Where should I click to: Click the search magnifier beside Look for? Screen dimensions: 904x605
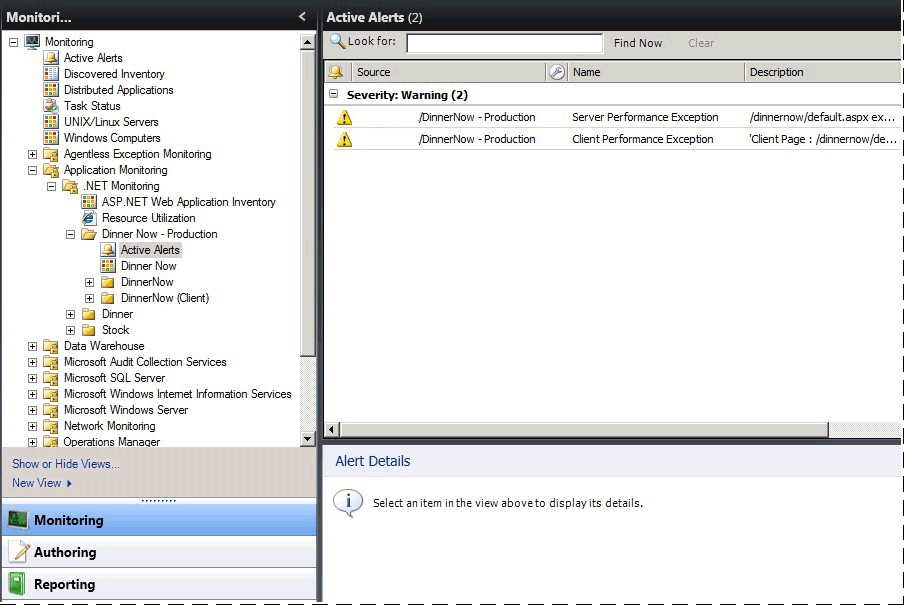click(x=340, y=42)
